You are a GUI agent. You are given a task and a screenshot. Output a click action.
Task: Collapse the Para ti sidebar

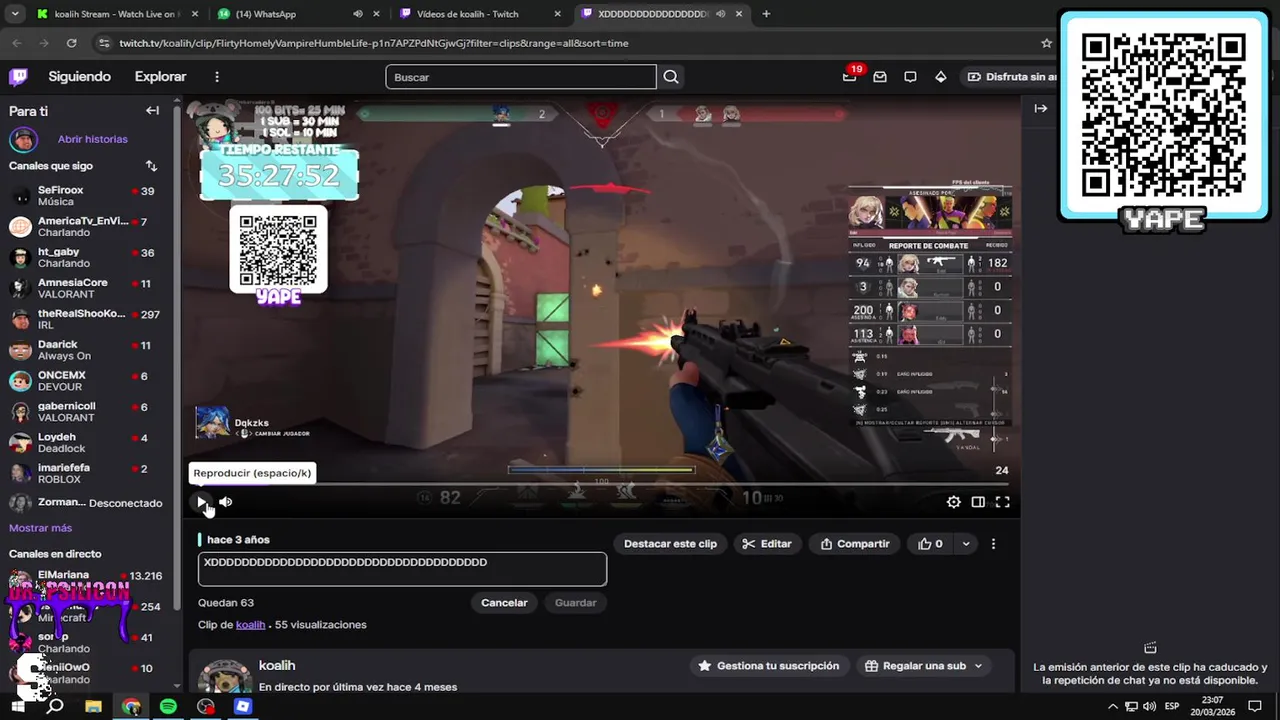point(152,111)
